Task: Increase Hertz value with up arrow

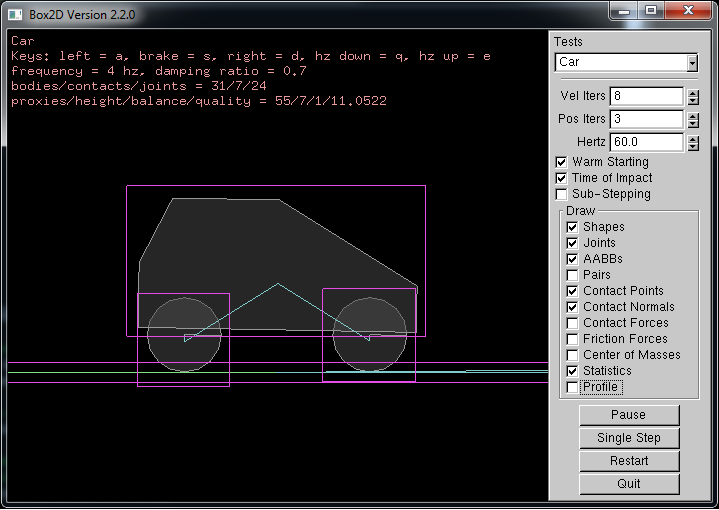Action: tap(692, 138)
